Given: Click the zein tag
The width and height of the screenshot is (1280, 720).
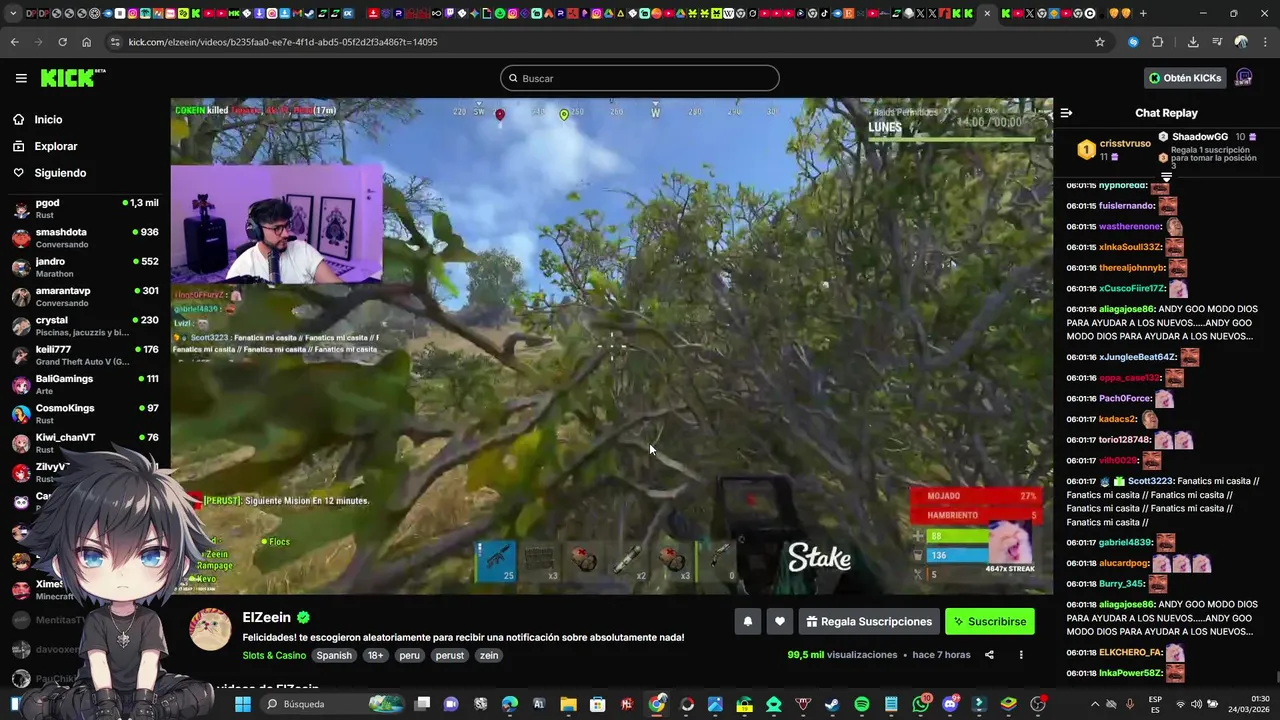Looking at the screenshot, I should [489, 656].
